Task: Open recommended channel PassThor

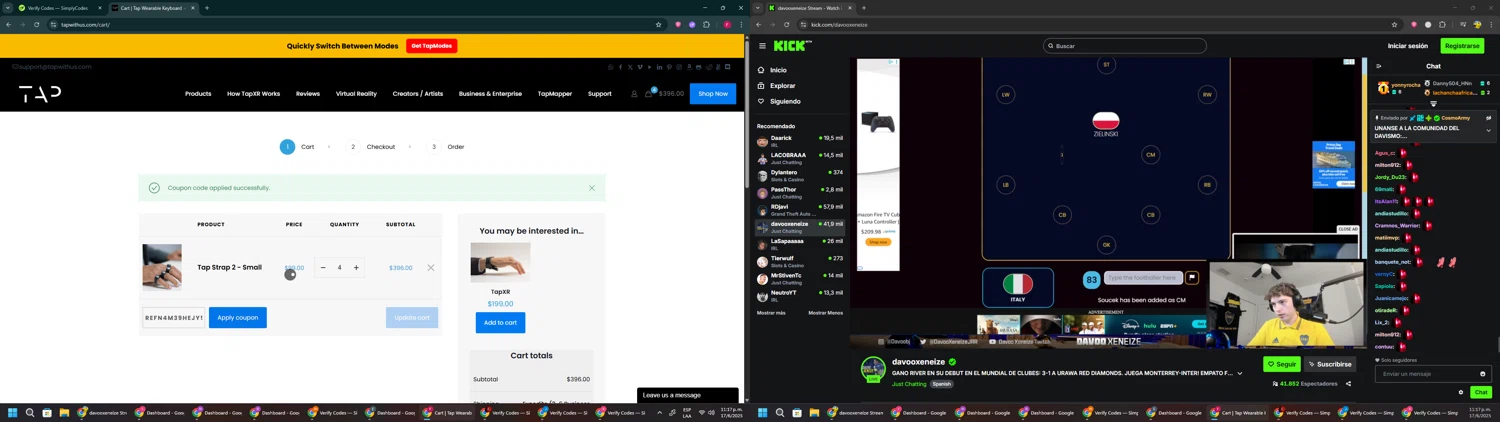Action: 800,192
